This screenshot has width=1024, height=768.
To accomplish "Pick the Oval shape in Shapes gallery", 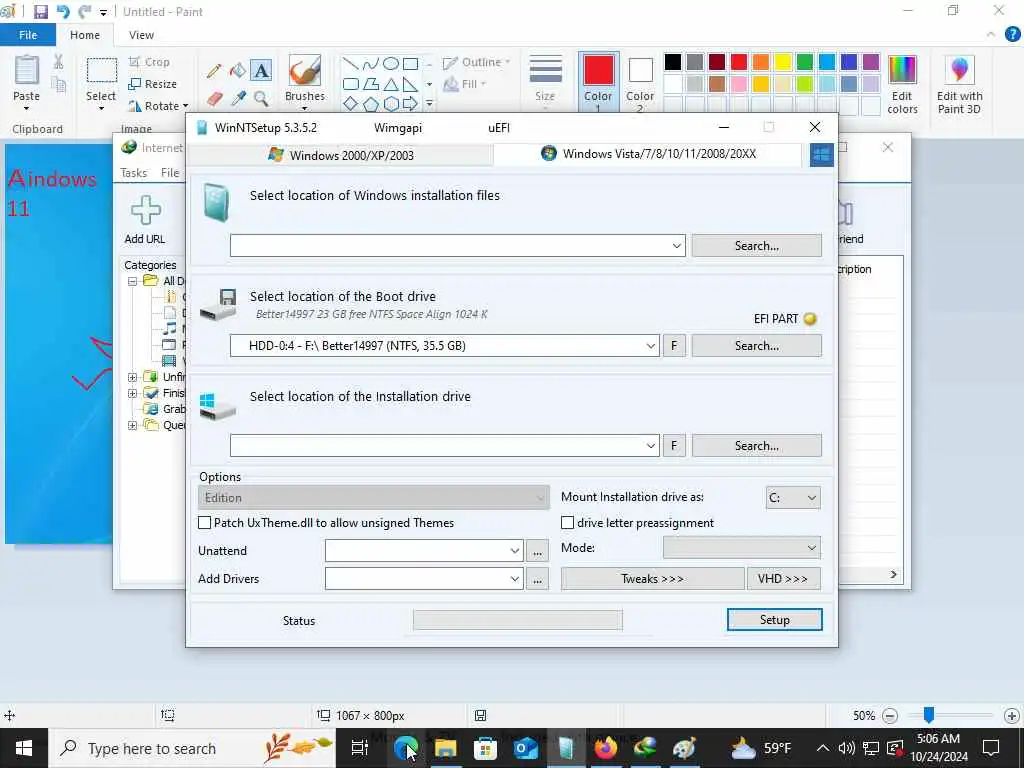I will (x=391, y=63).
